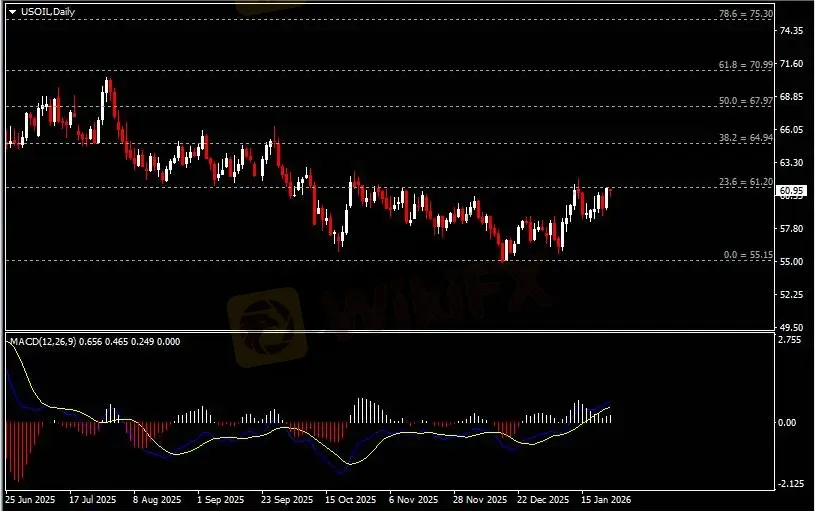Select the 61.8 = 70.99 Fibonacci label
Image resolution: width=815 pixels, height=511 pixels.
click(745, 65)
